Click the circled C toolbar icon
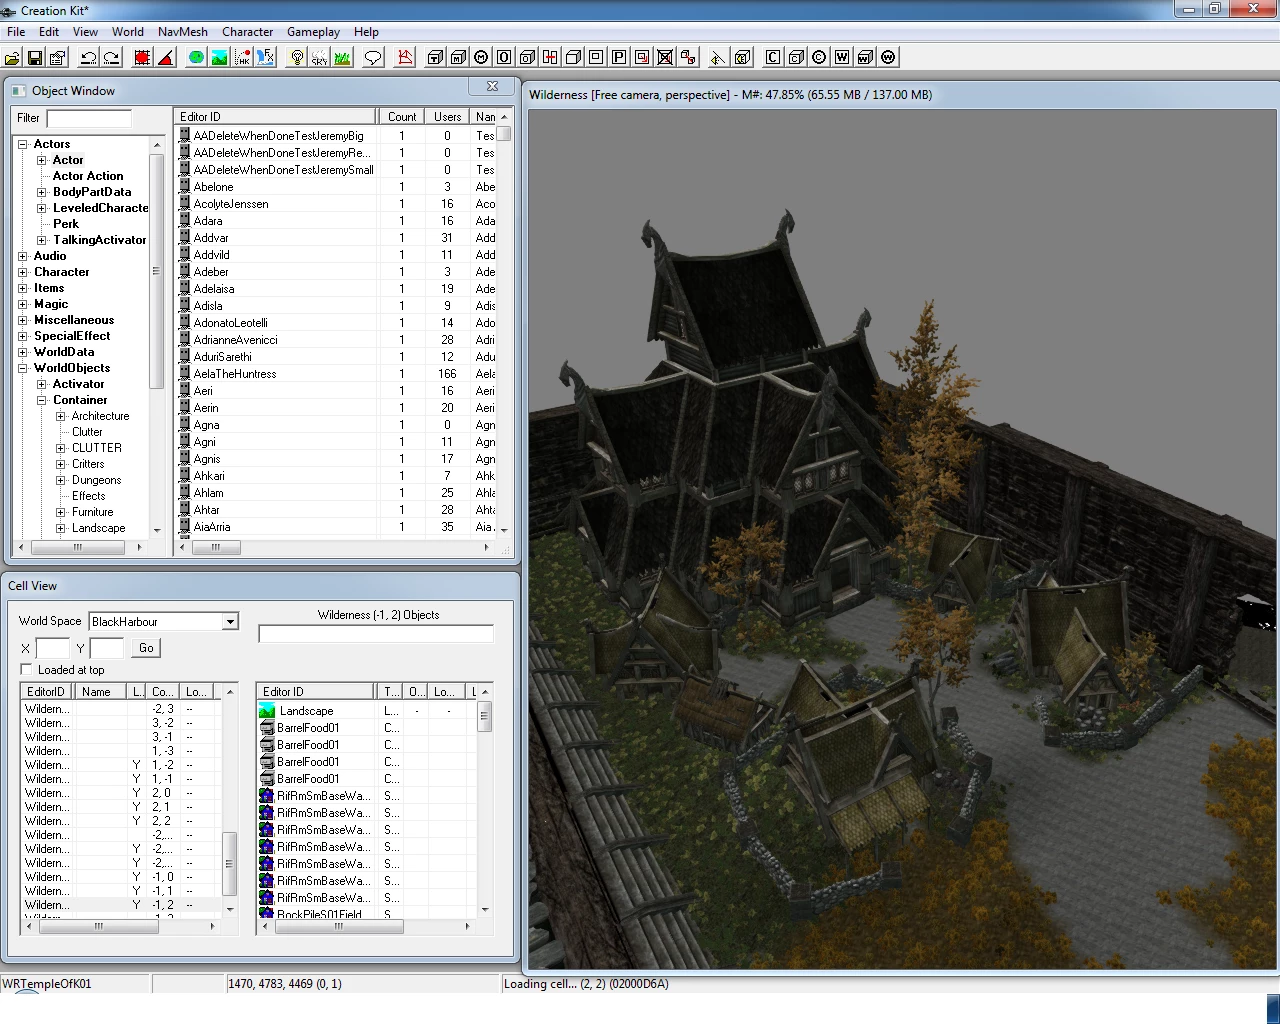The width and height of the screenshot is (1280, 1024). click(819, 58)
